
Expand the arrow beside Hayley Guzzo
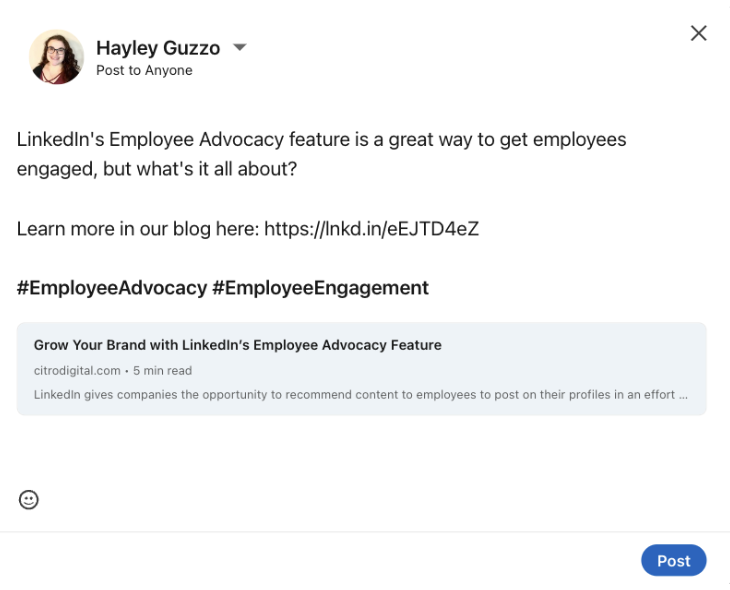(x=239, y=47)
